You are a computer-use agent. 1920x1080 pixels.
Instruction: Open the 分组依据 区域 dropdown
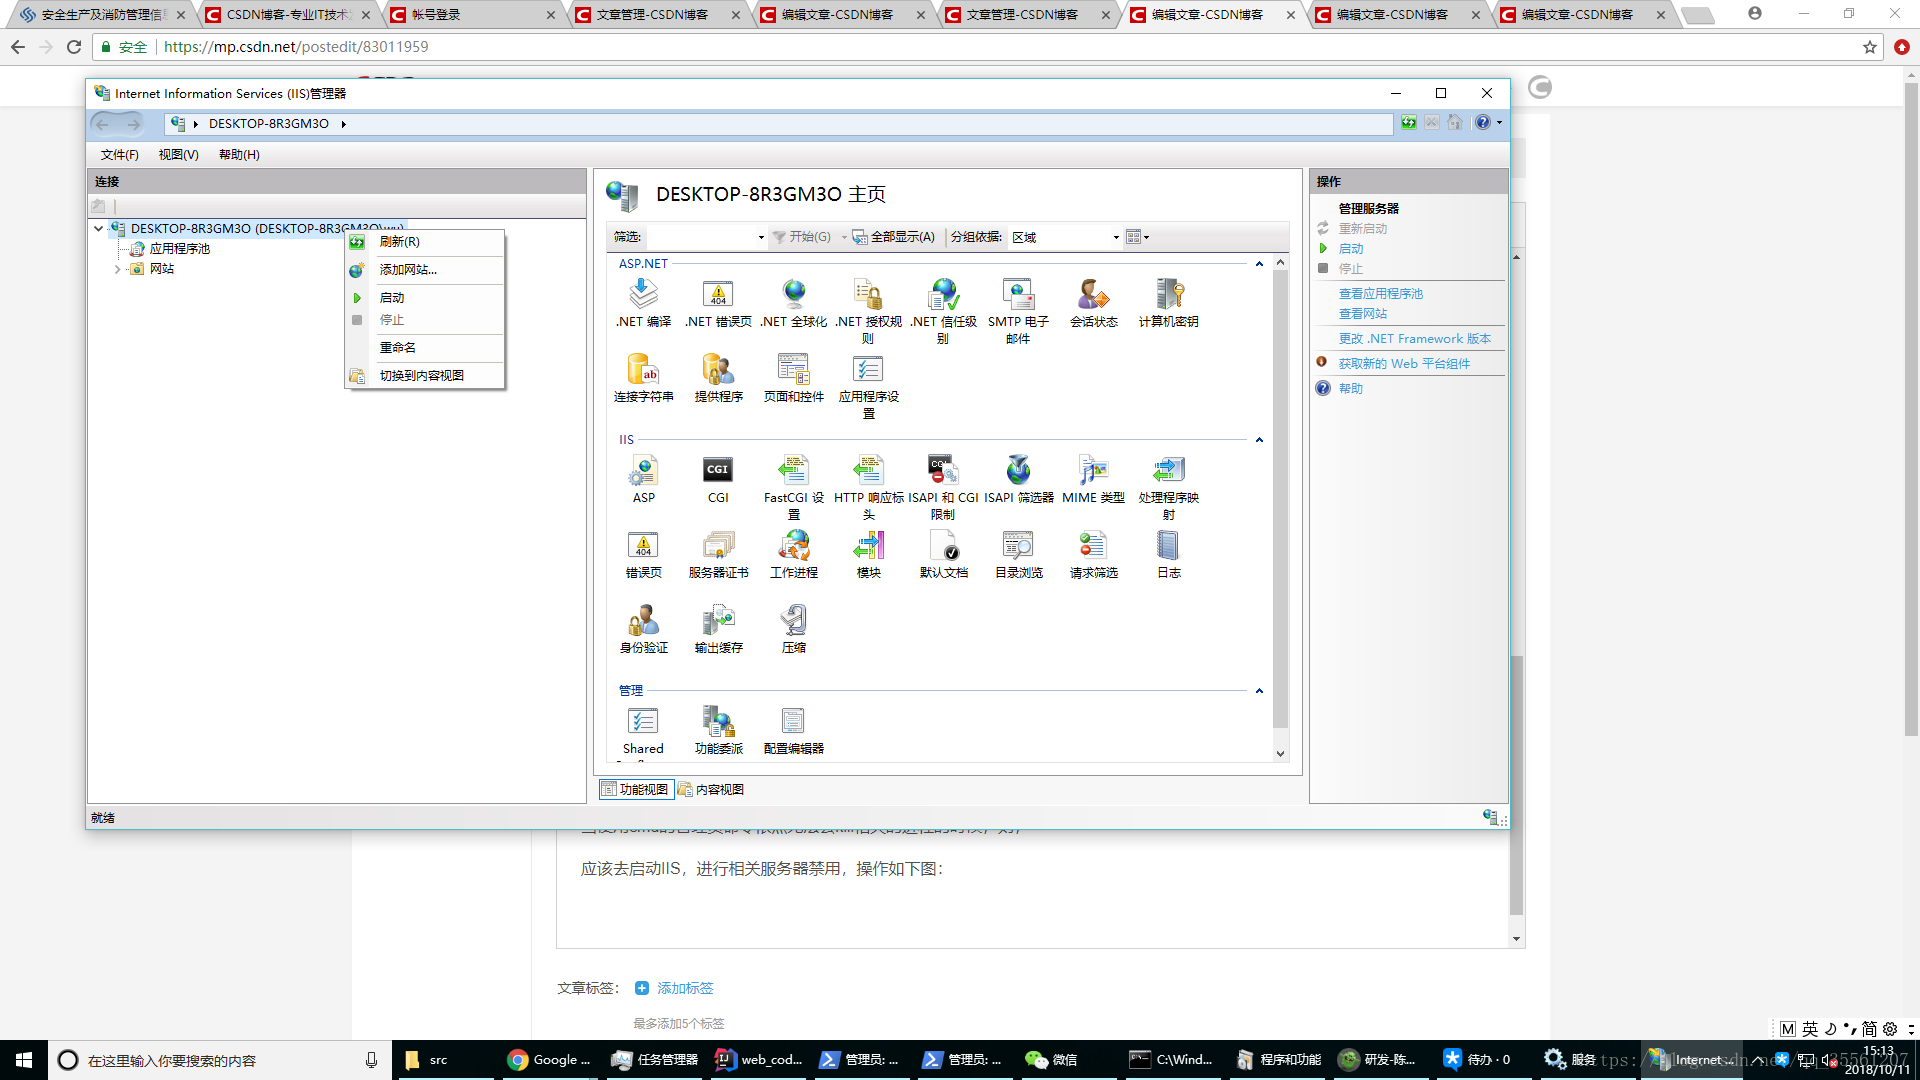click(x=1116, y=238)
